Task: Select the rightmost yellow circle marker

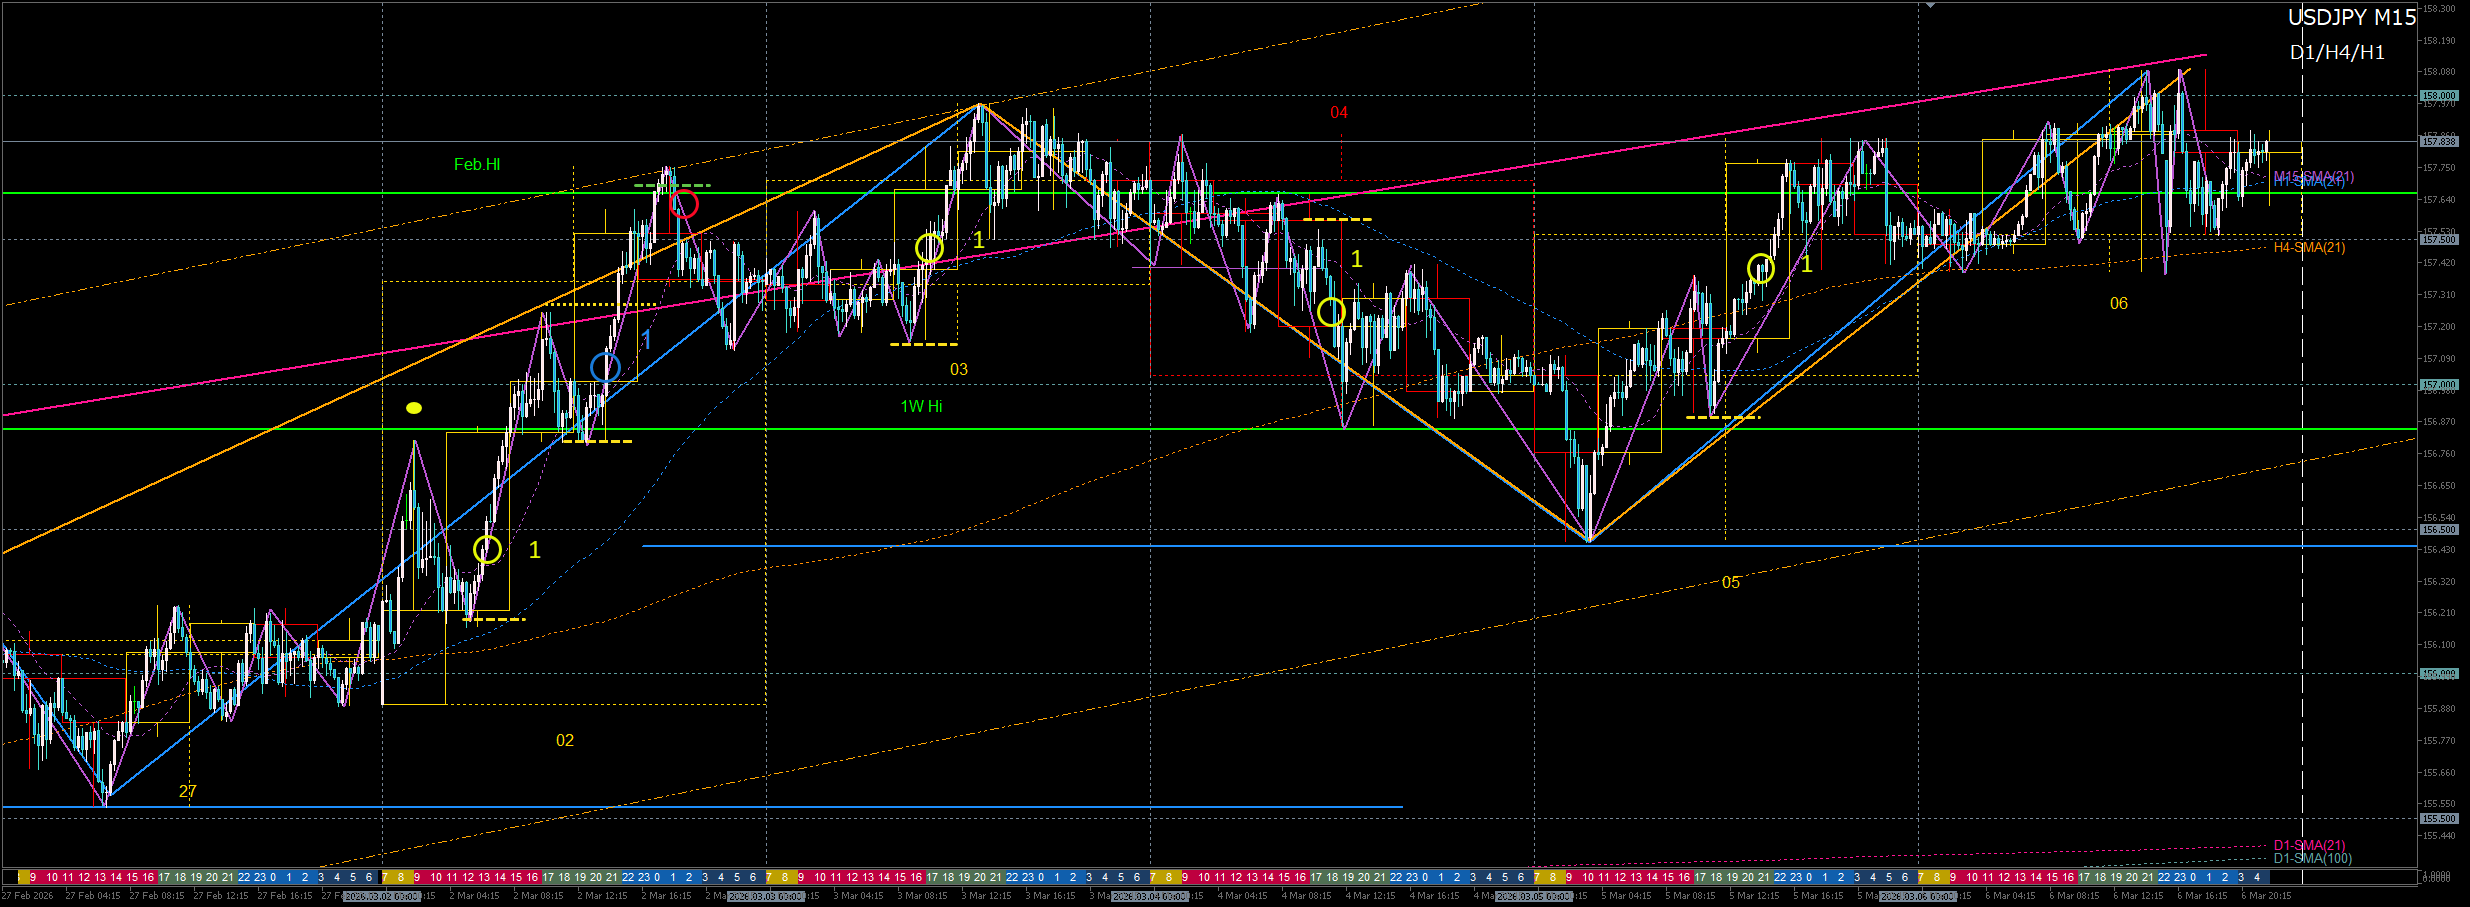Action: coord(1760,268)
